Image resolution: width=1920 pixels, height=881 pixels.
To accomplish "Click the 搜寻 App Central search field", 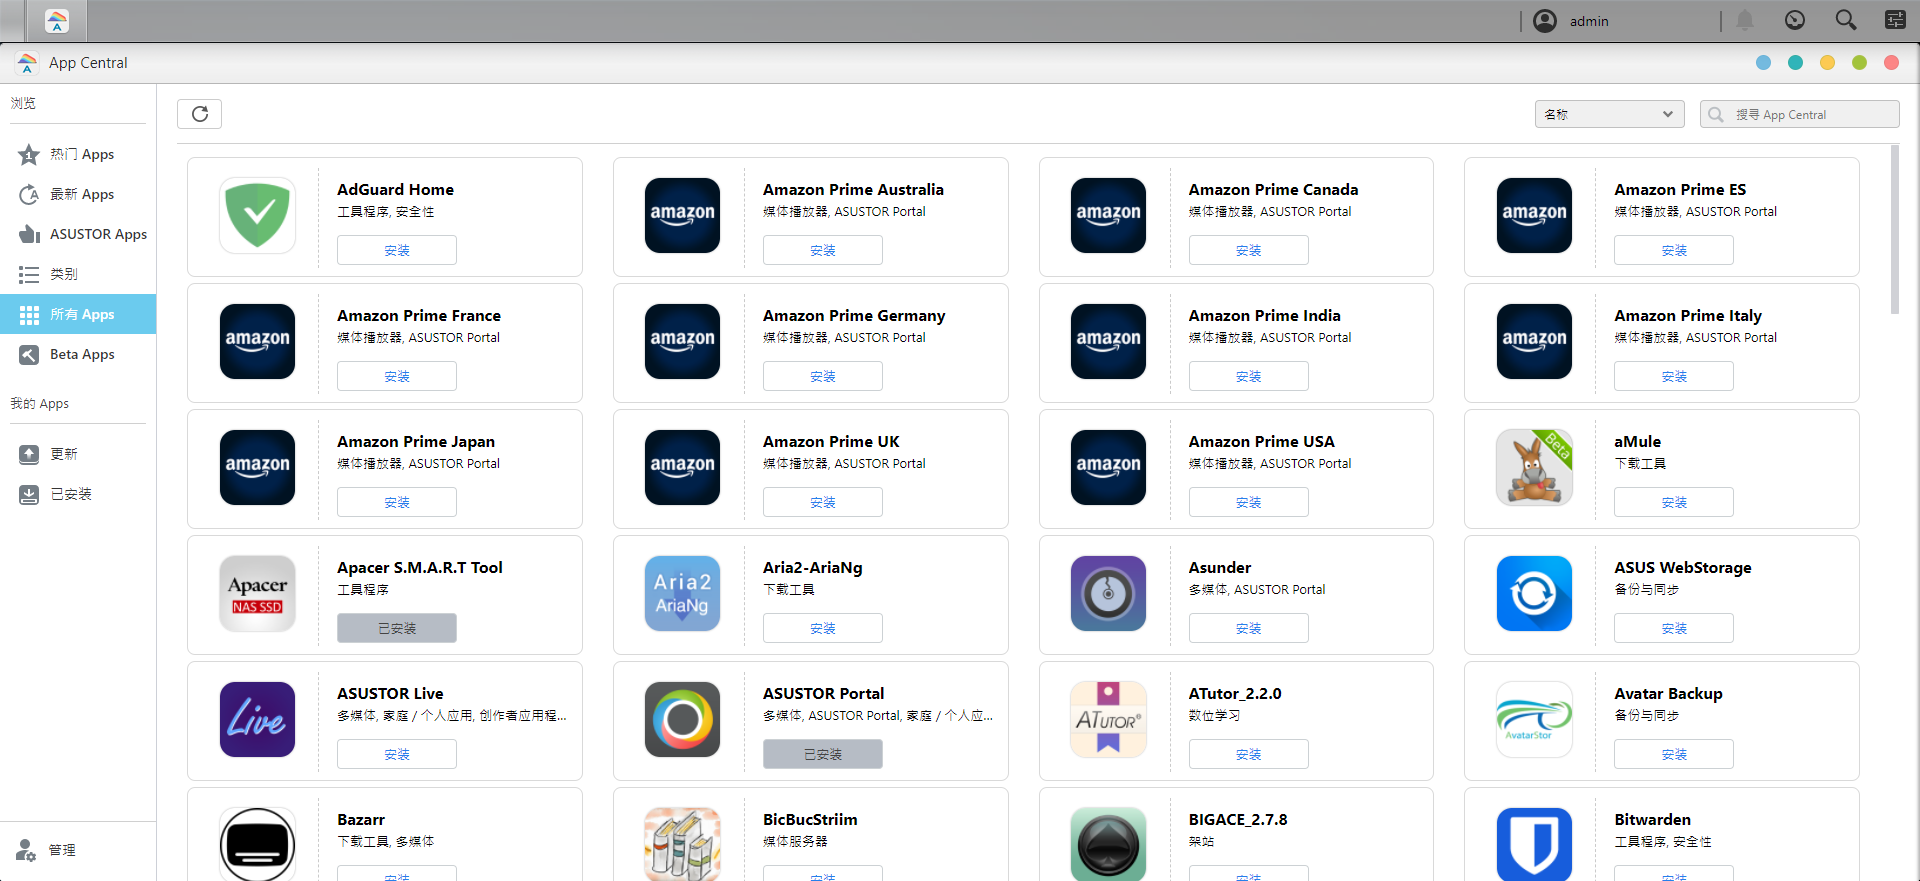I will [x=1799, y=114].
